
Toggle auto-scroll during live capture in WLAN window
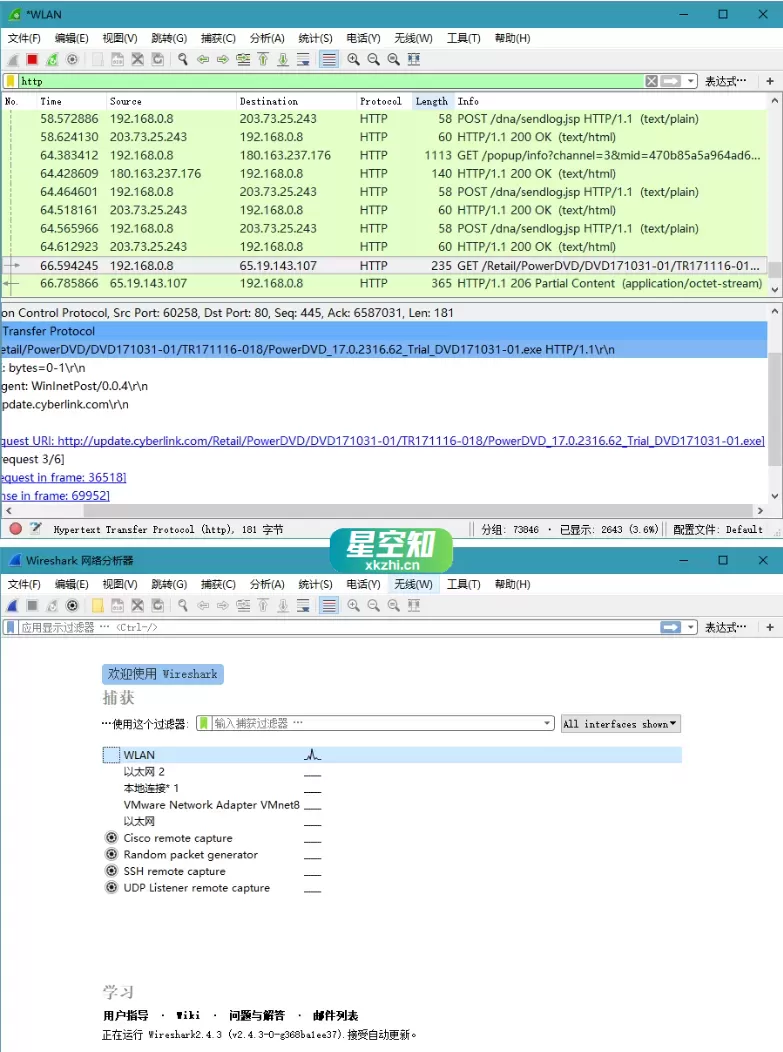303,60
